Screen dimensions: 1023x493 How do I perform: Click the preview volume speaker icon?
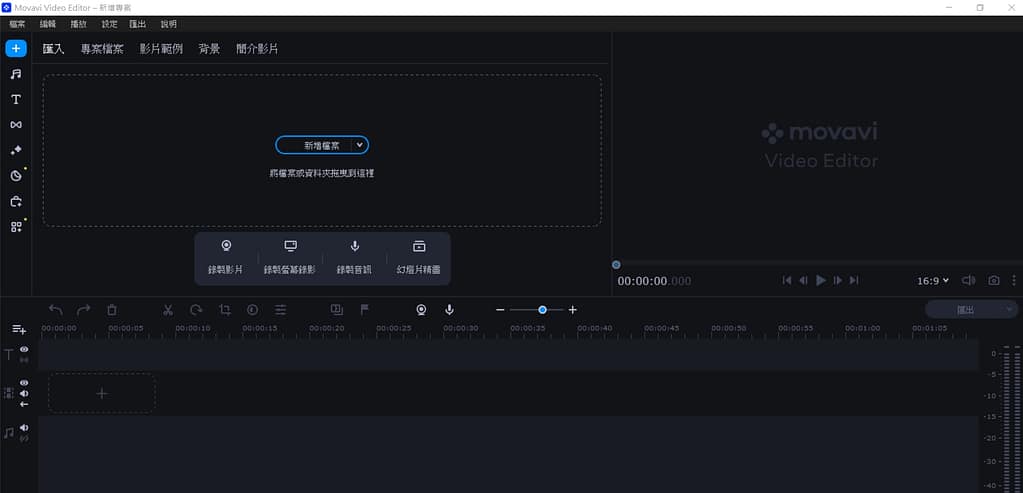click(969, 280)
